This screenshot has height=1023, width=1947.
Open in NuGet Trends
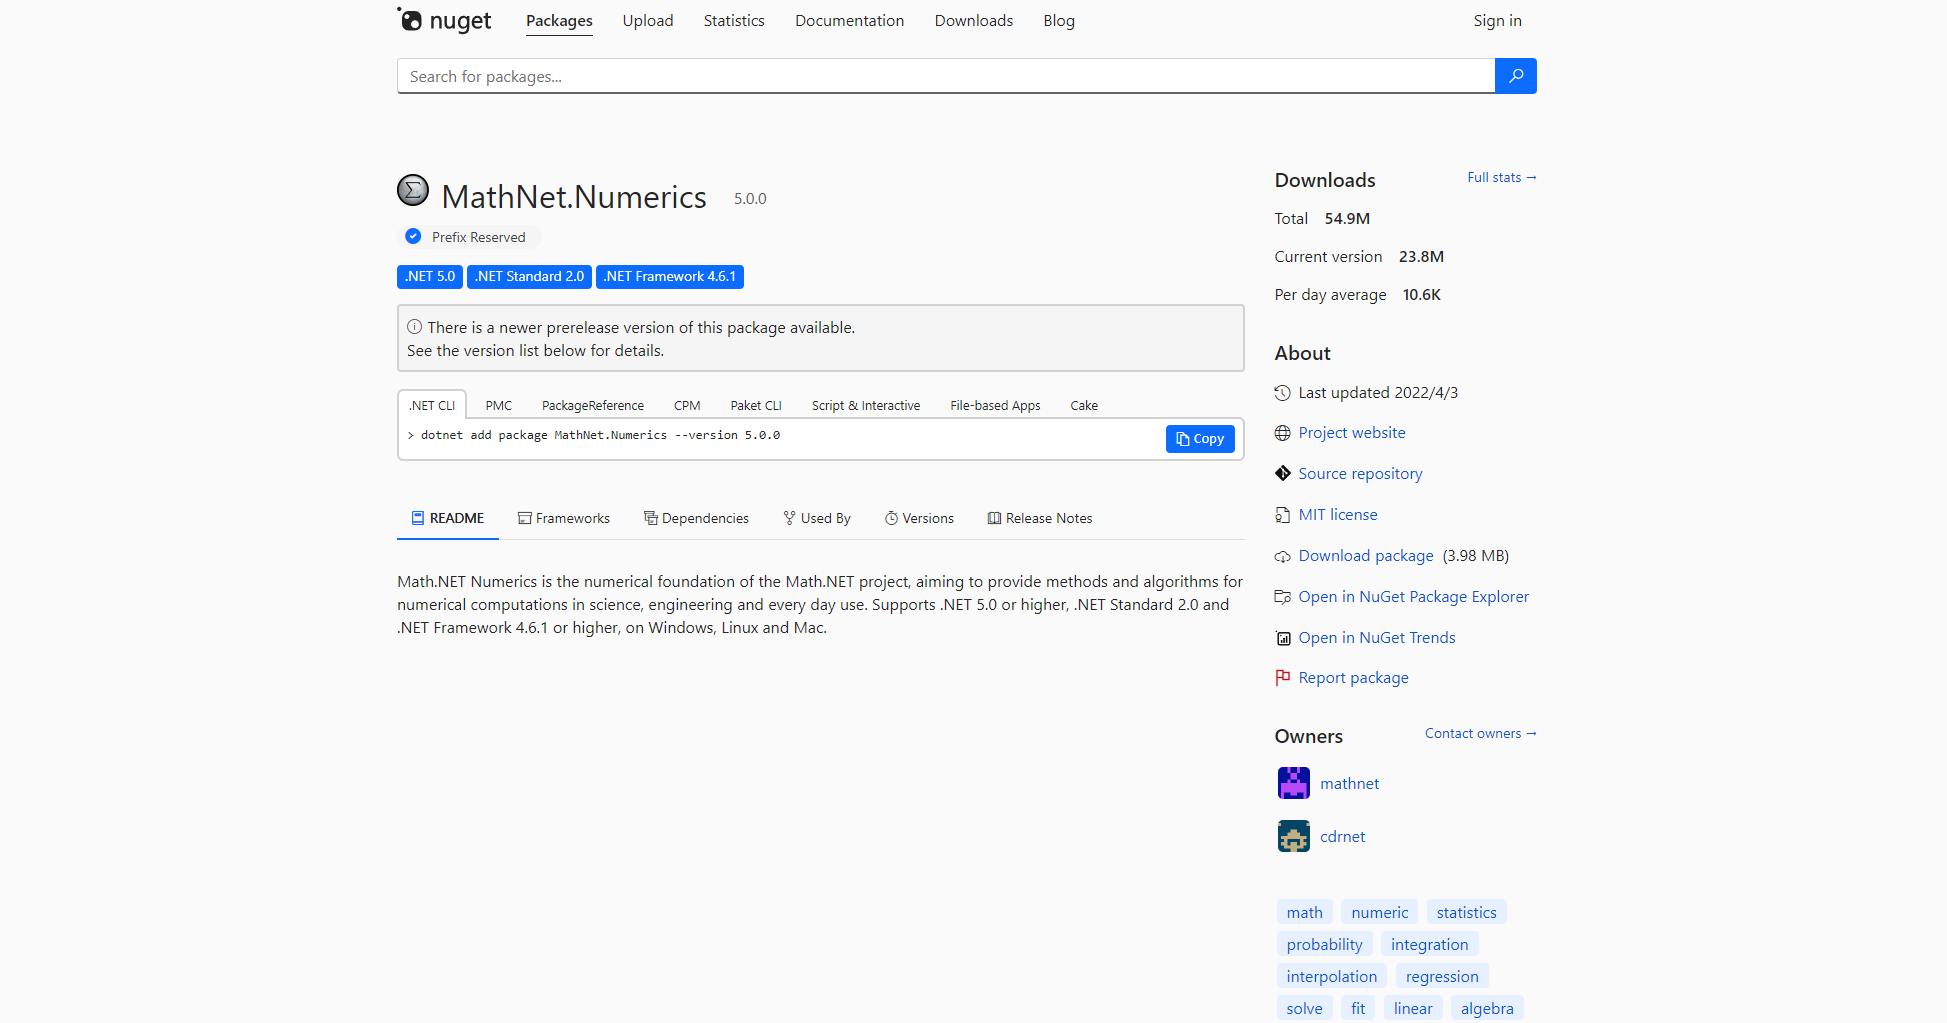[1376, 637]
